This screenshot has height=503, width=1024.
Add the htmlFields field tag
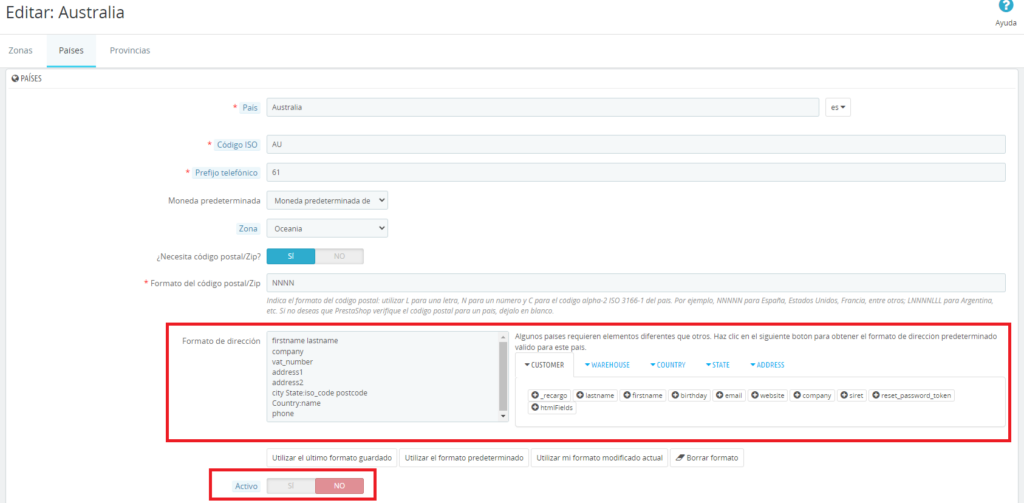point(552,408)
